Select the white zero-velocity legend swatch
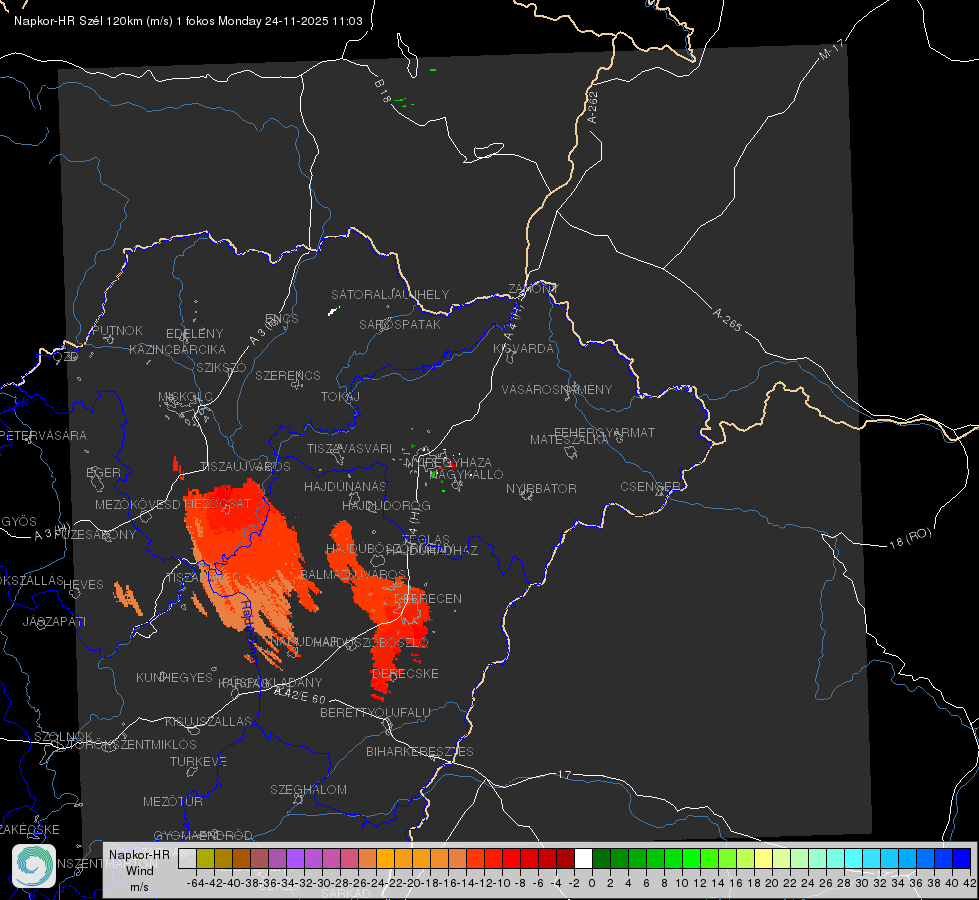The height and width of the screenshot is (900, 979). (583, 858)
